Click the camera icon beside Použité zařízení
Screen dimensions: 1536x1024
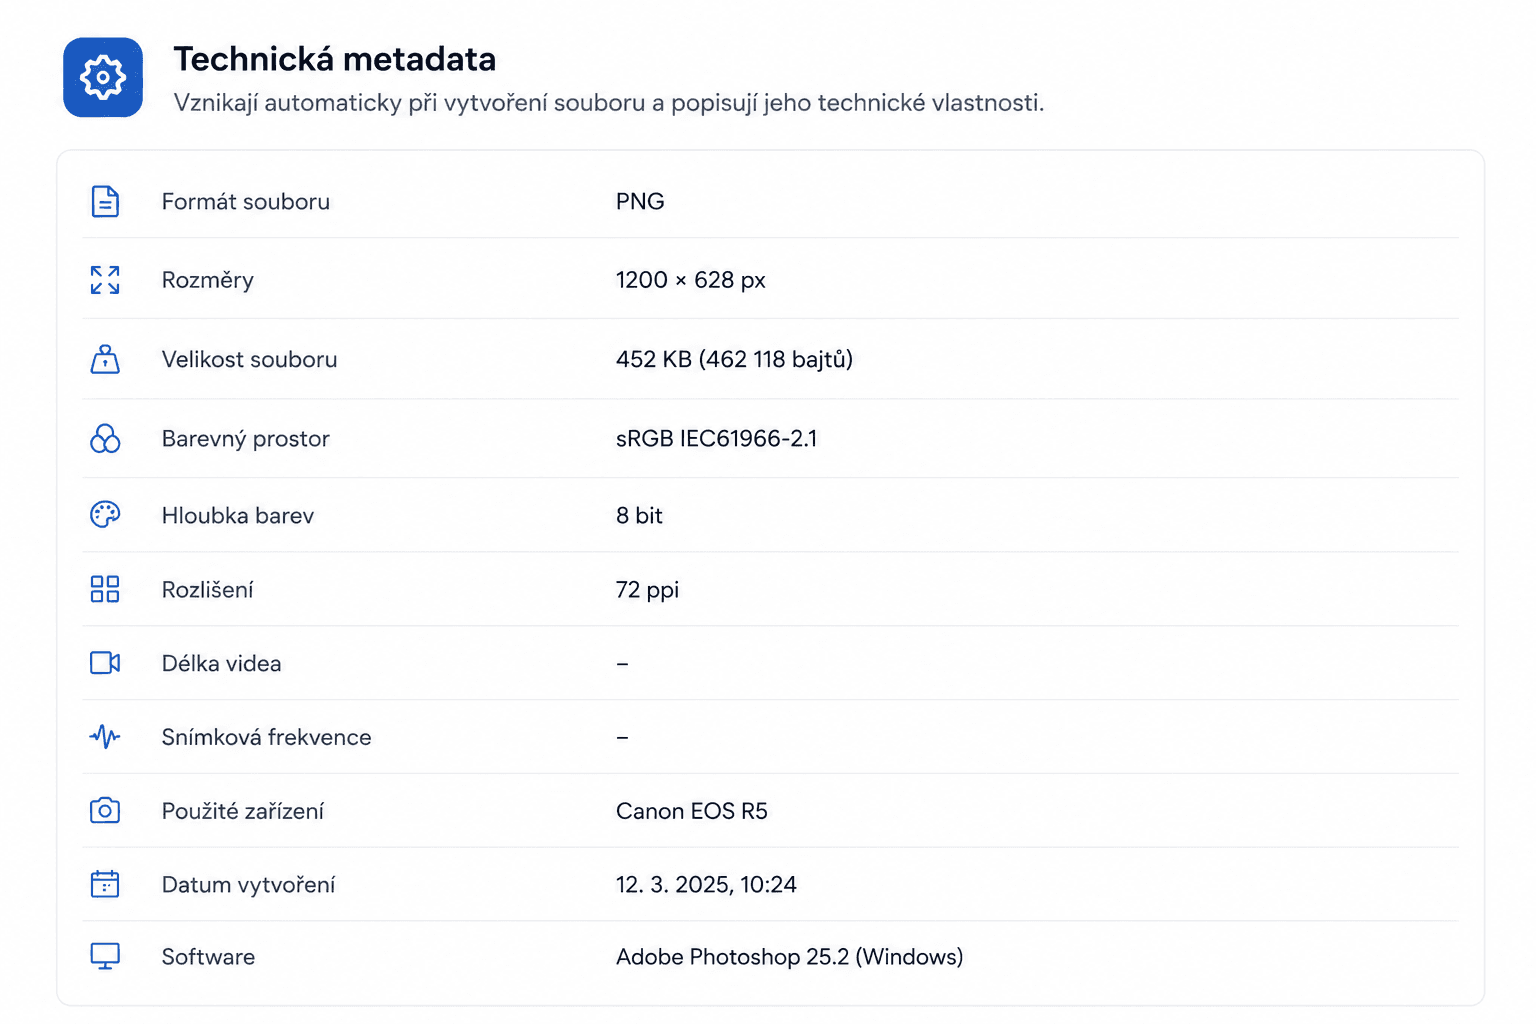click(x=105, y=810)
